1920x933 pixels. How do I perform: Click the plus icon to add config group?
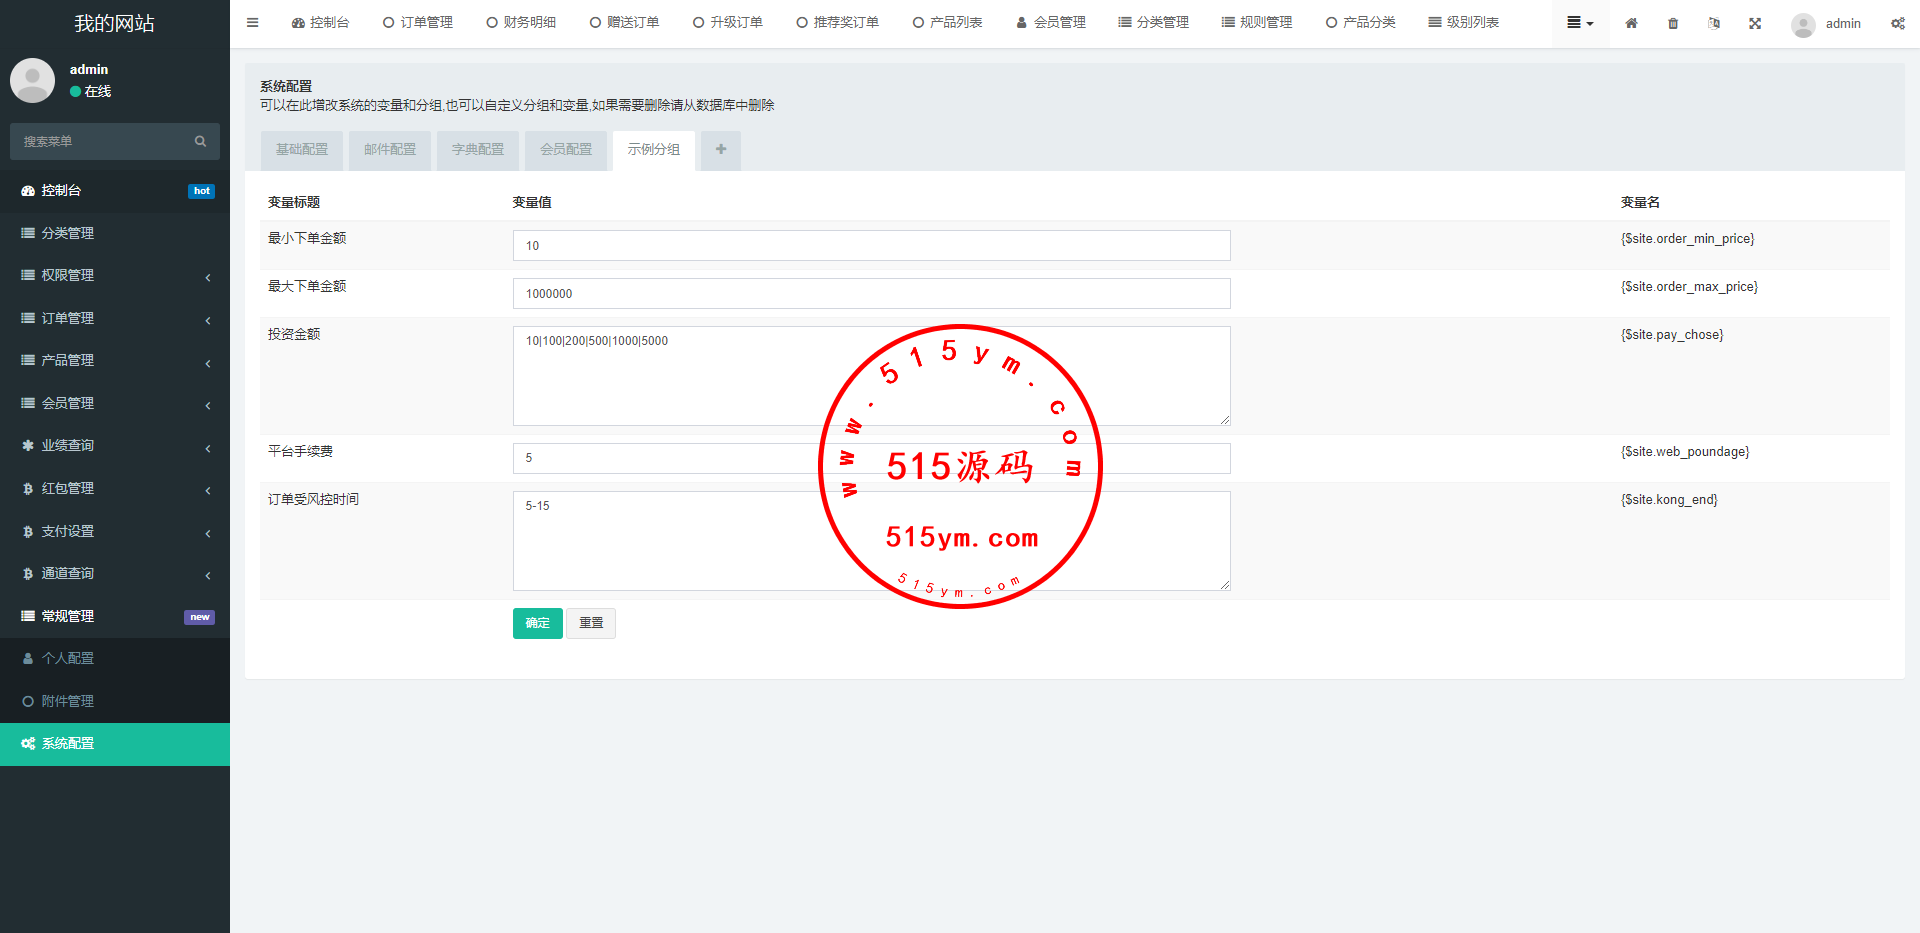point(720,150)
